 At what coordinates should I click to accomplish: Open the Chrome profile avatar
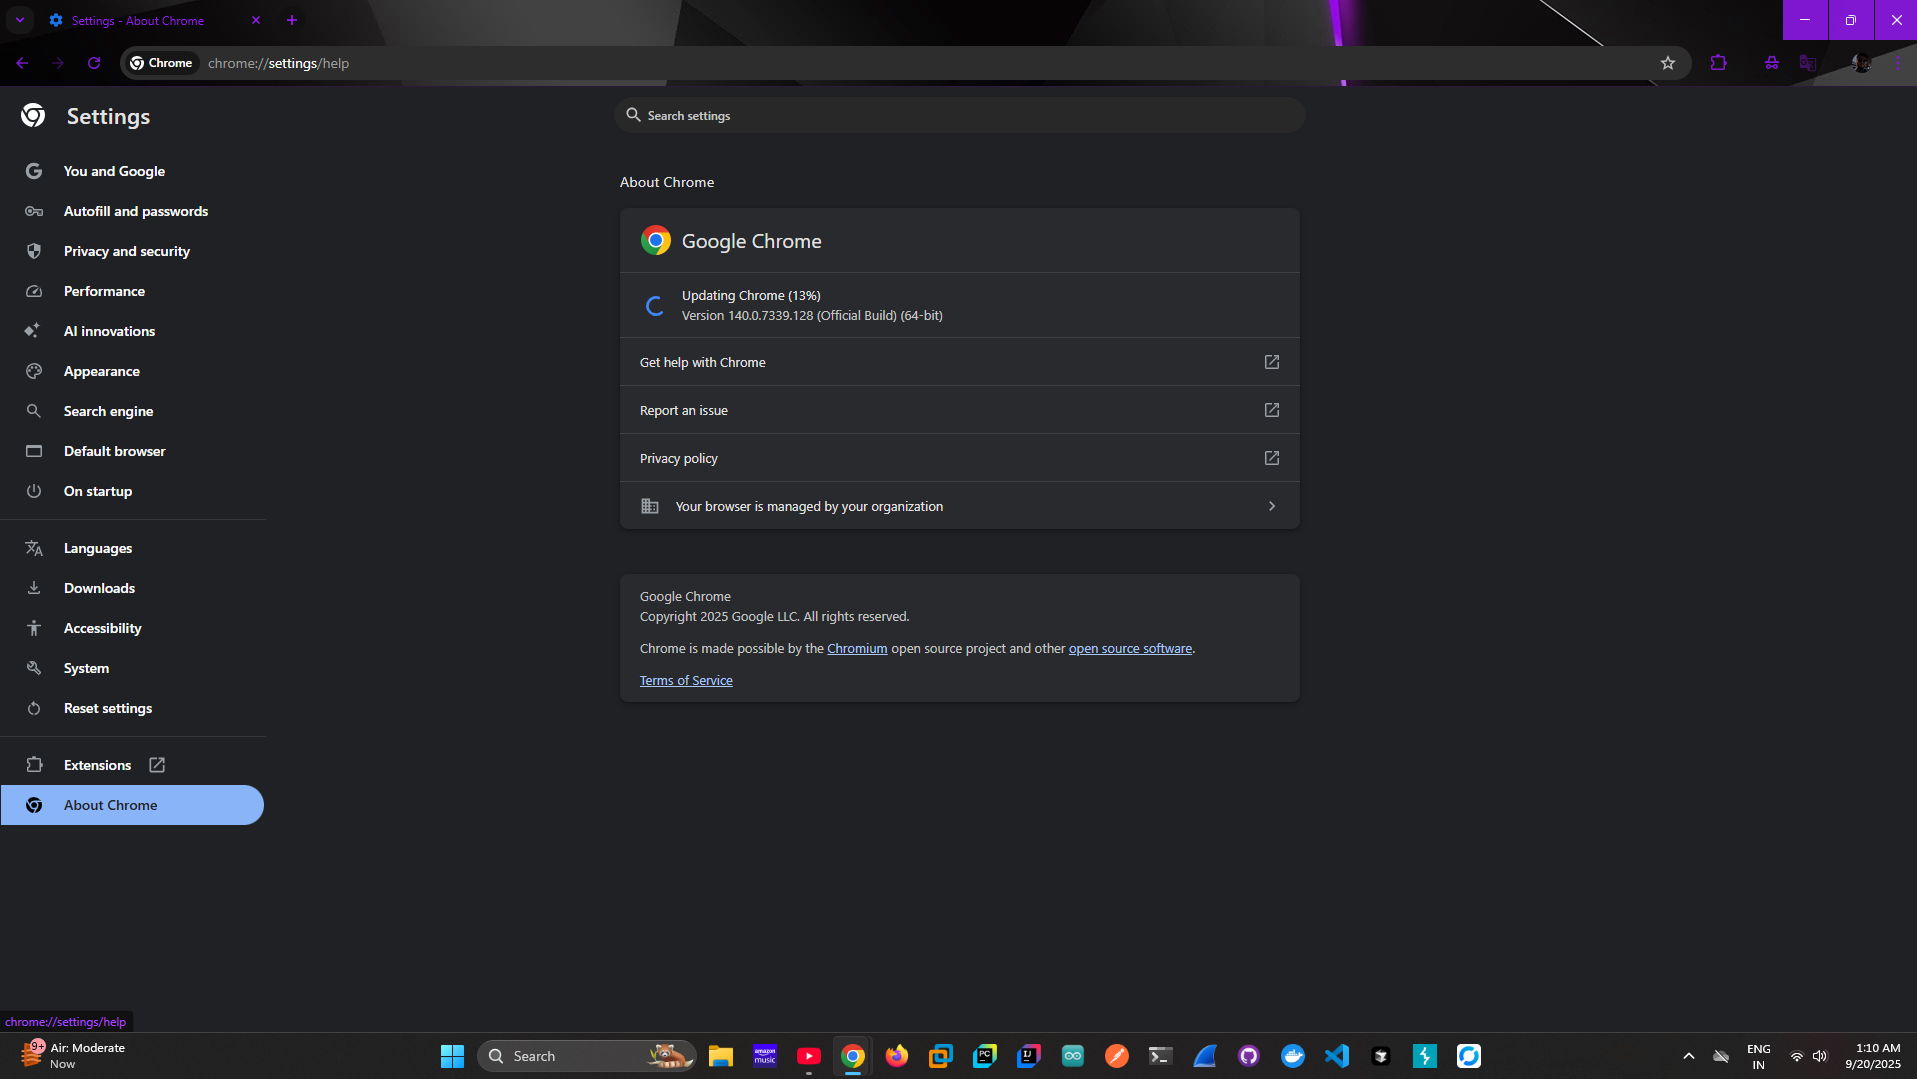point(1861,63)
